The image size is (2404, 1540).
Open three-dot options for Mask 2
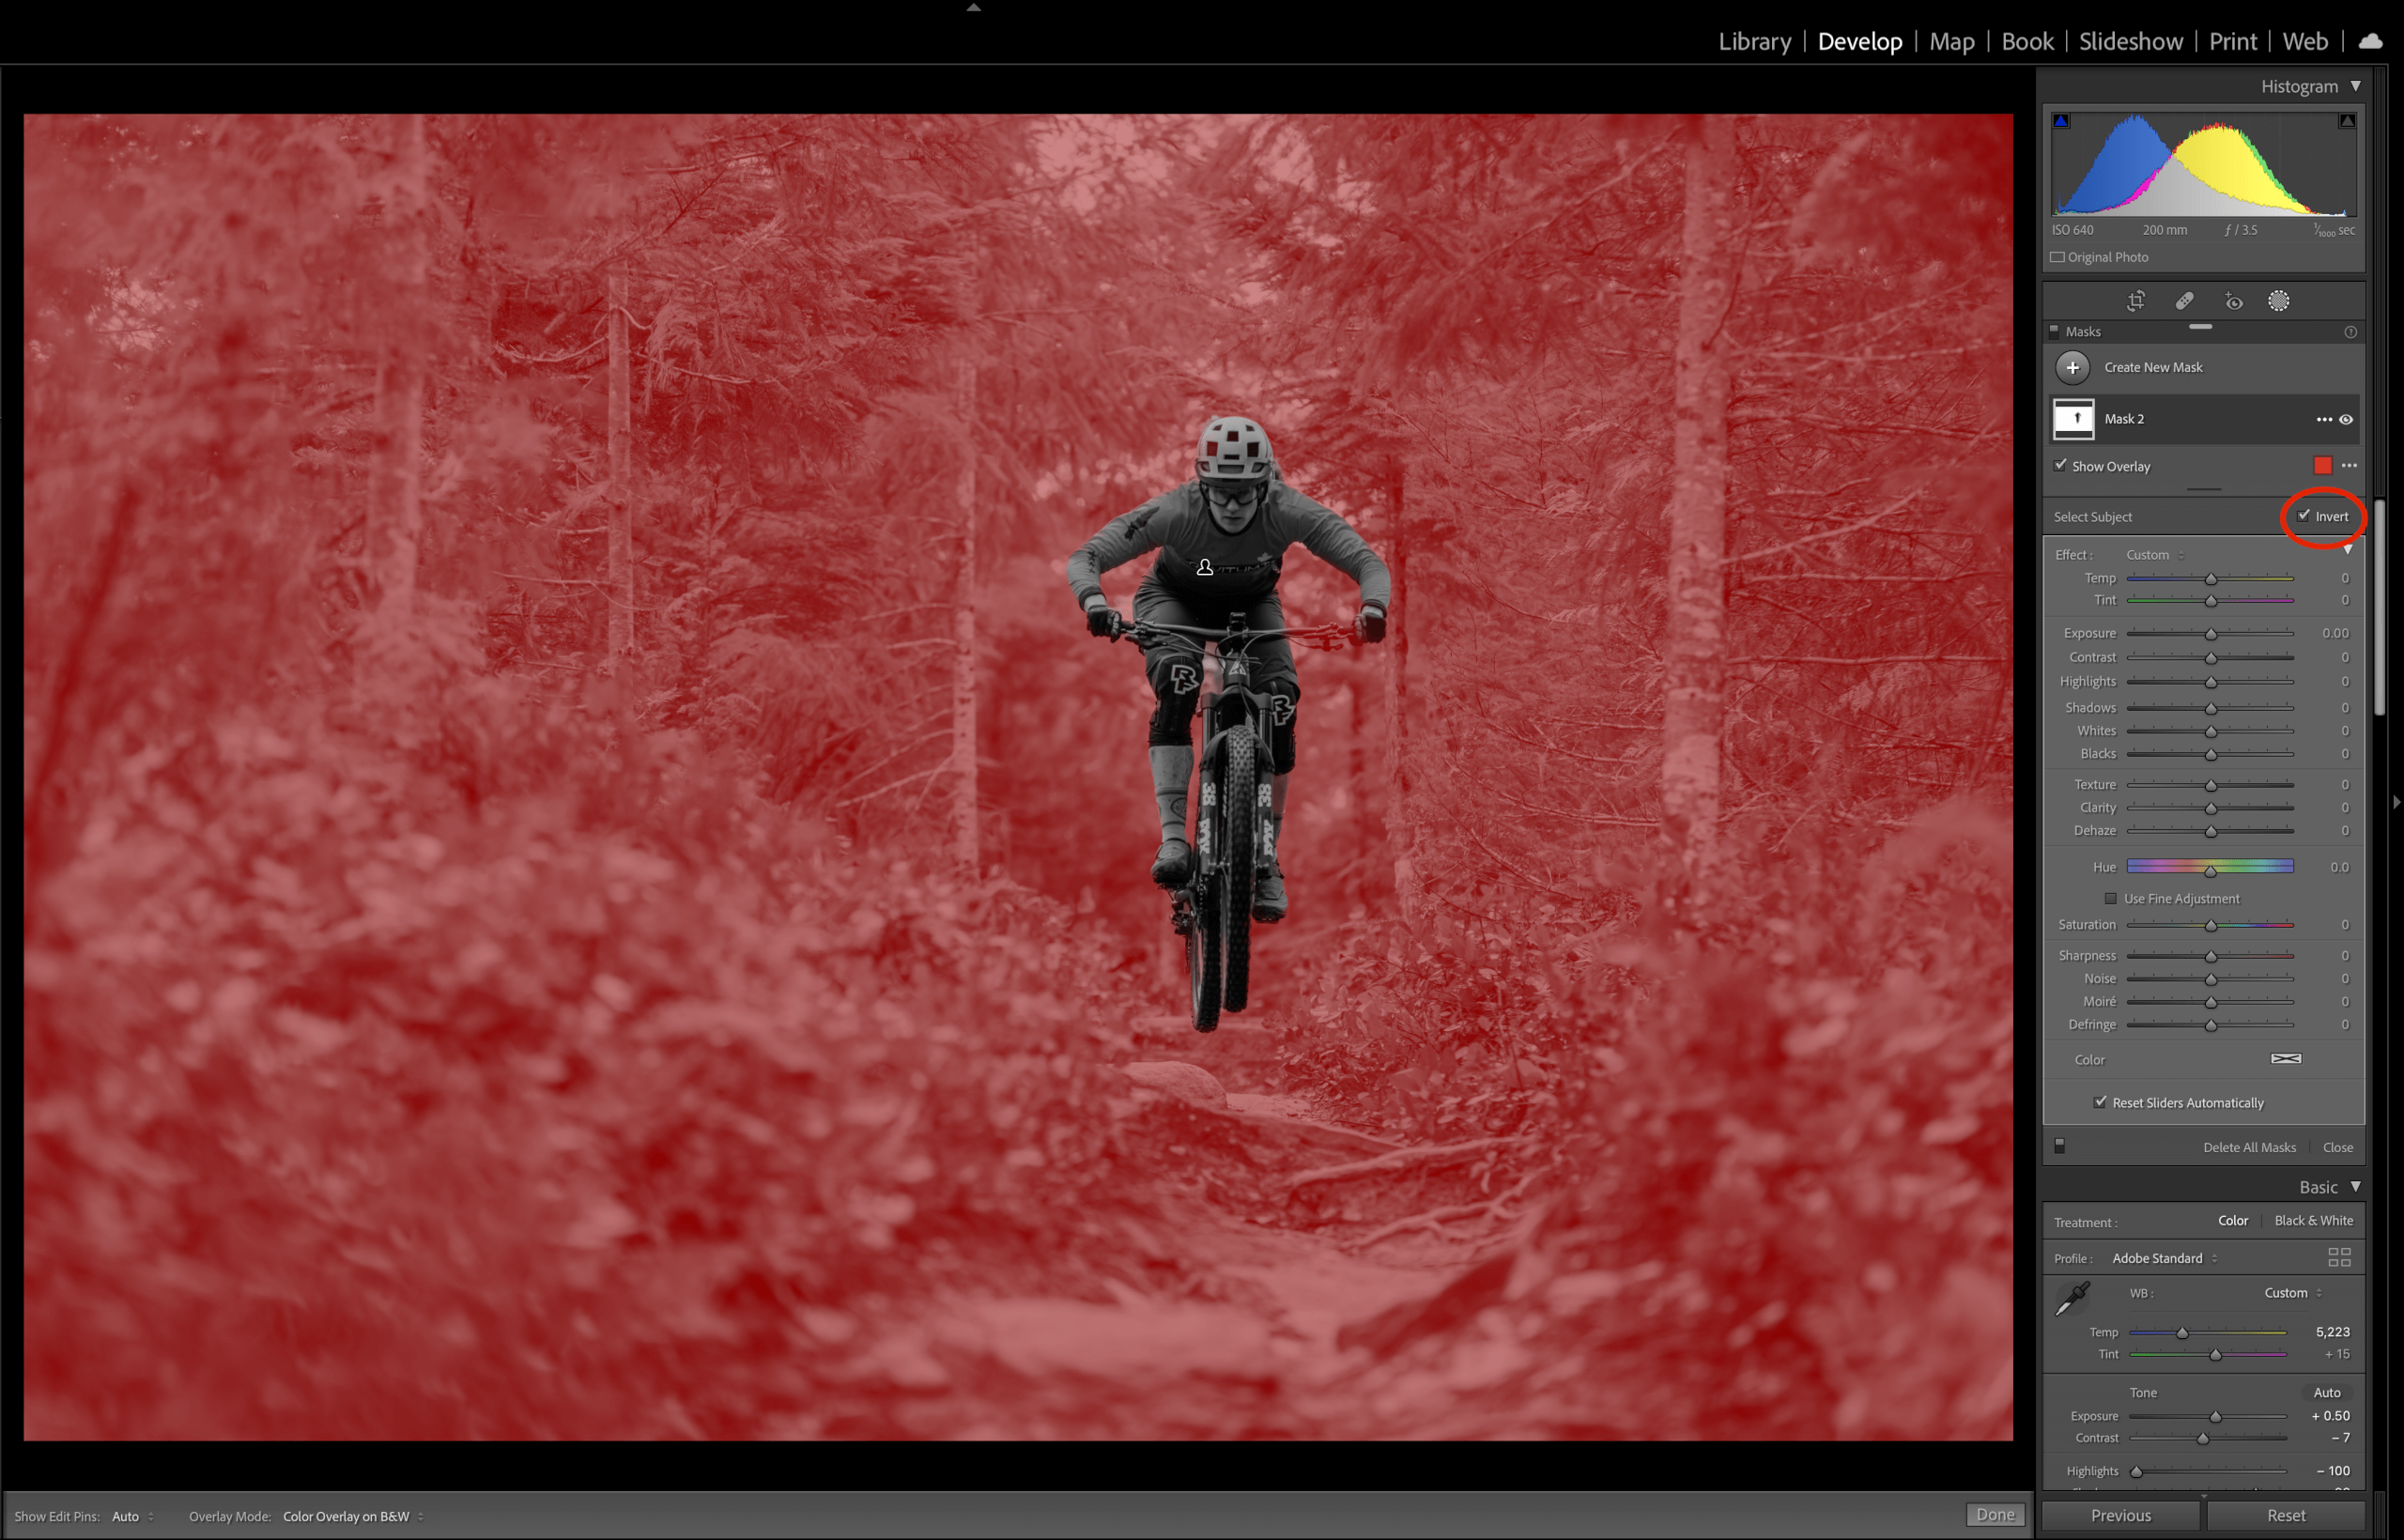coord(2324,420)
